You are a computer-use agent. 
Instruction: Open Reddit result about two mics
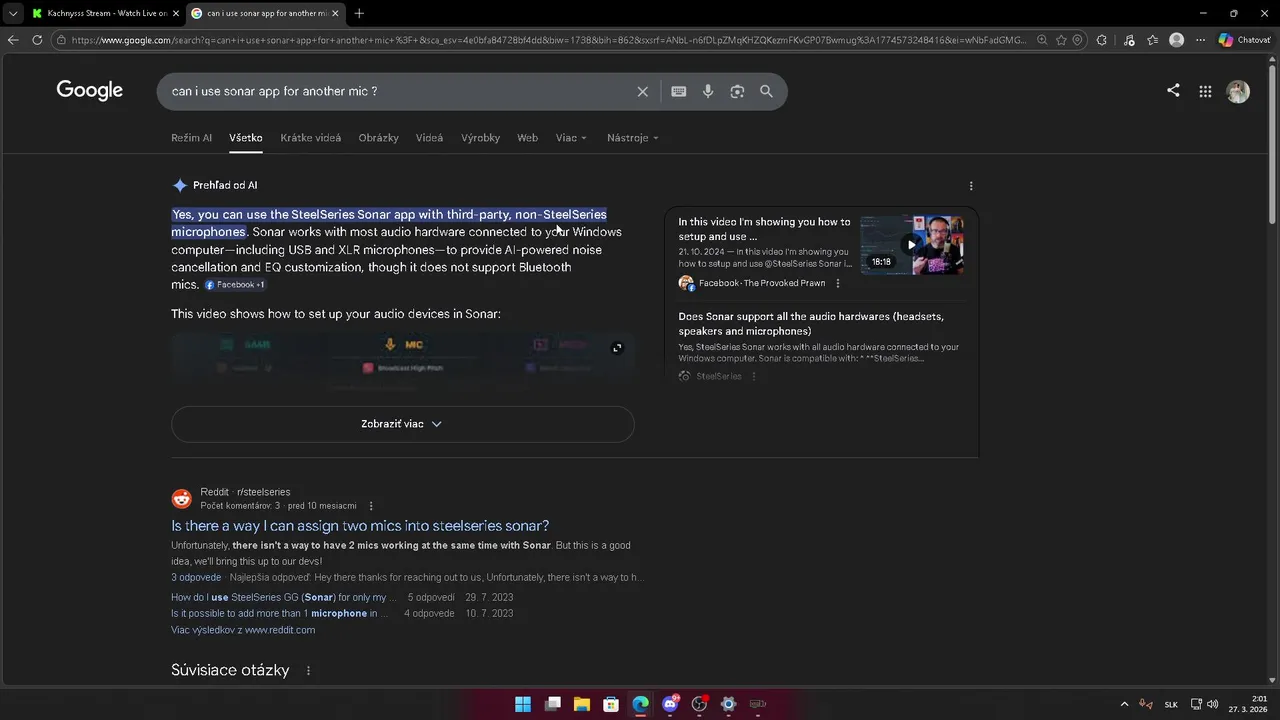pos(360,526)
